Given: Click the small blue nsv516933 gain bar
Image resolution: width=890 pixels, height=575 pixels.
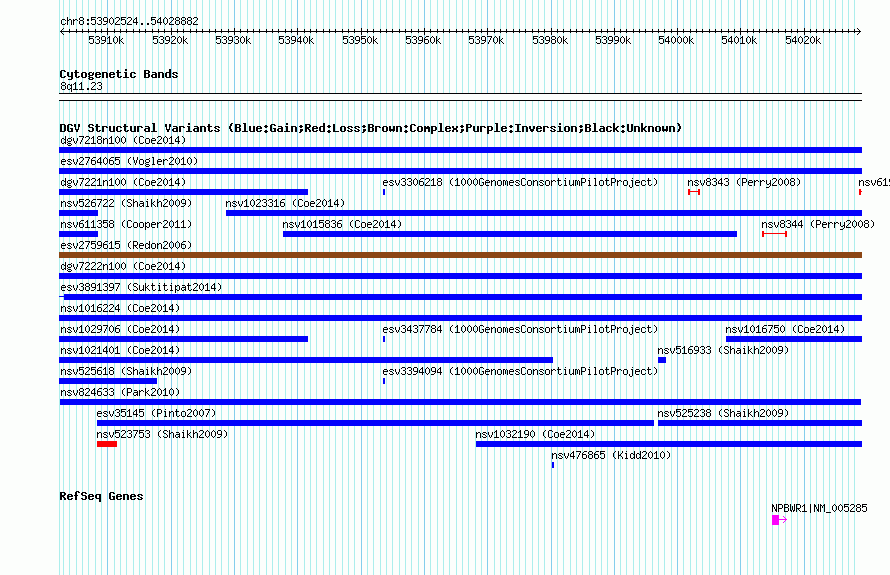Looking at the screenshot, I should click(662, 360).
